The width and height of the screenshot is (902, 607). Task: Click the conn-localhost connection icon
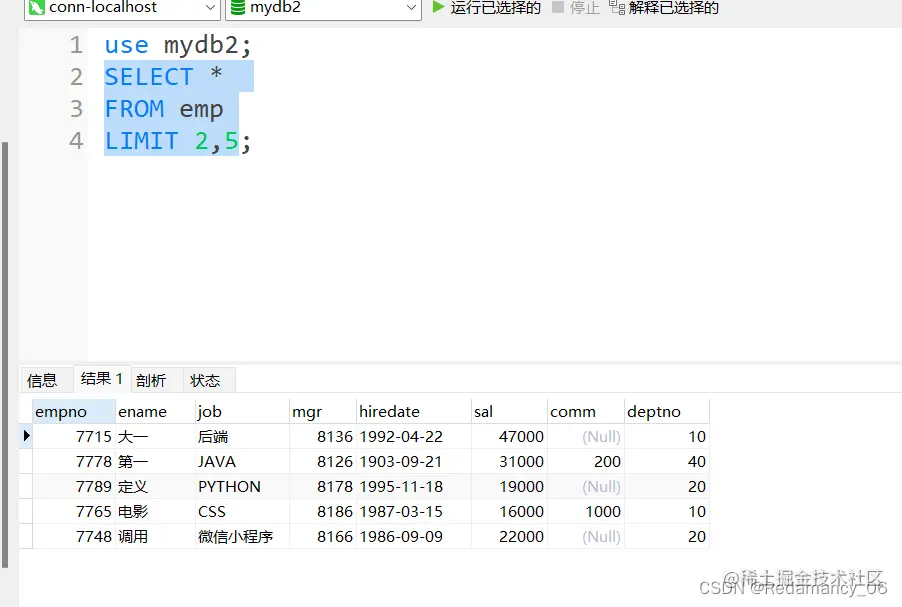tap(36, 7)
